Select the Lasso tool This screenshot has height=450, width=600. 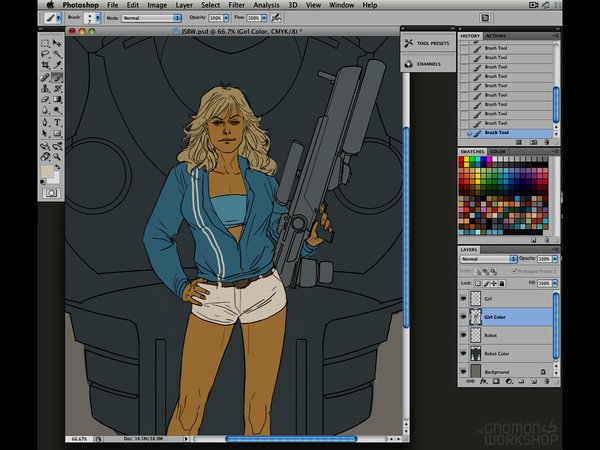click(x=45, y=54)
